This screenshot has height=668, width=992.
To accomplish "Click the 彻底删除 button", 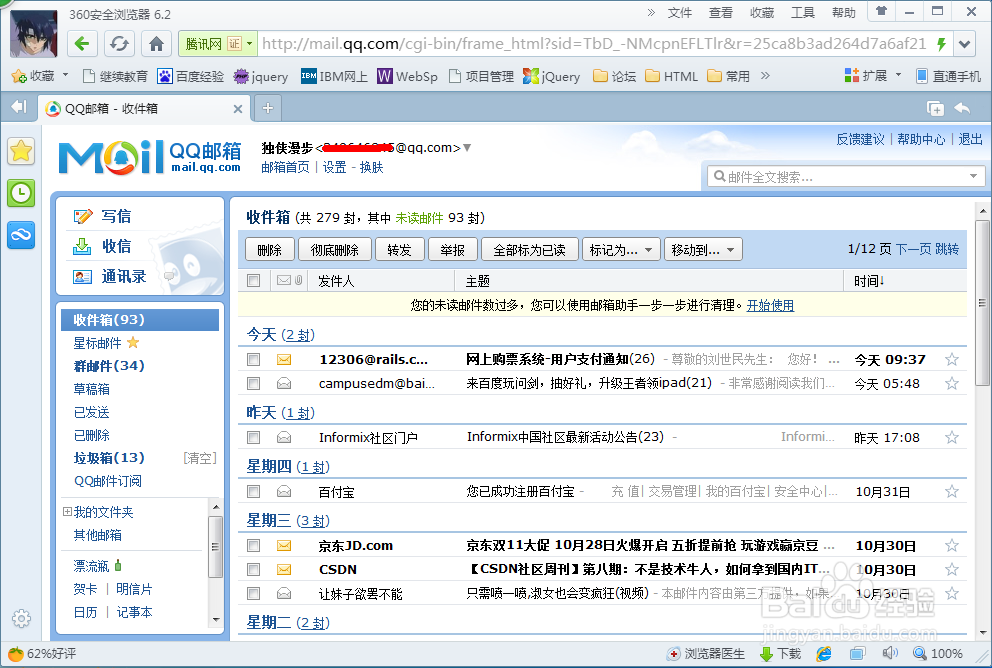I will tap(335, 249).
